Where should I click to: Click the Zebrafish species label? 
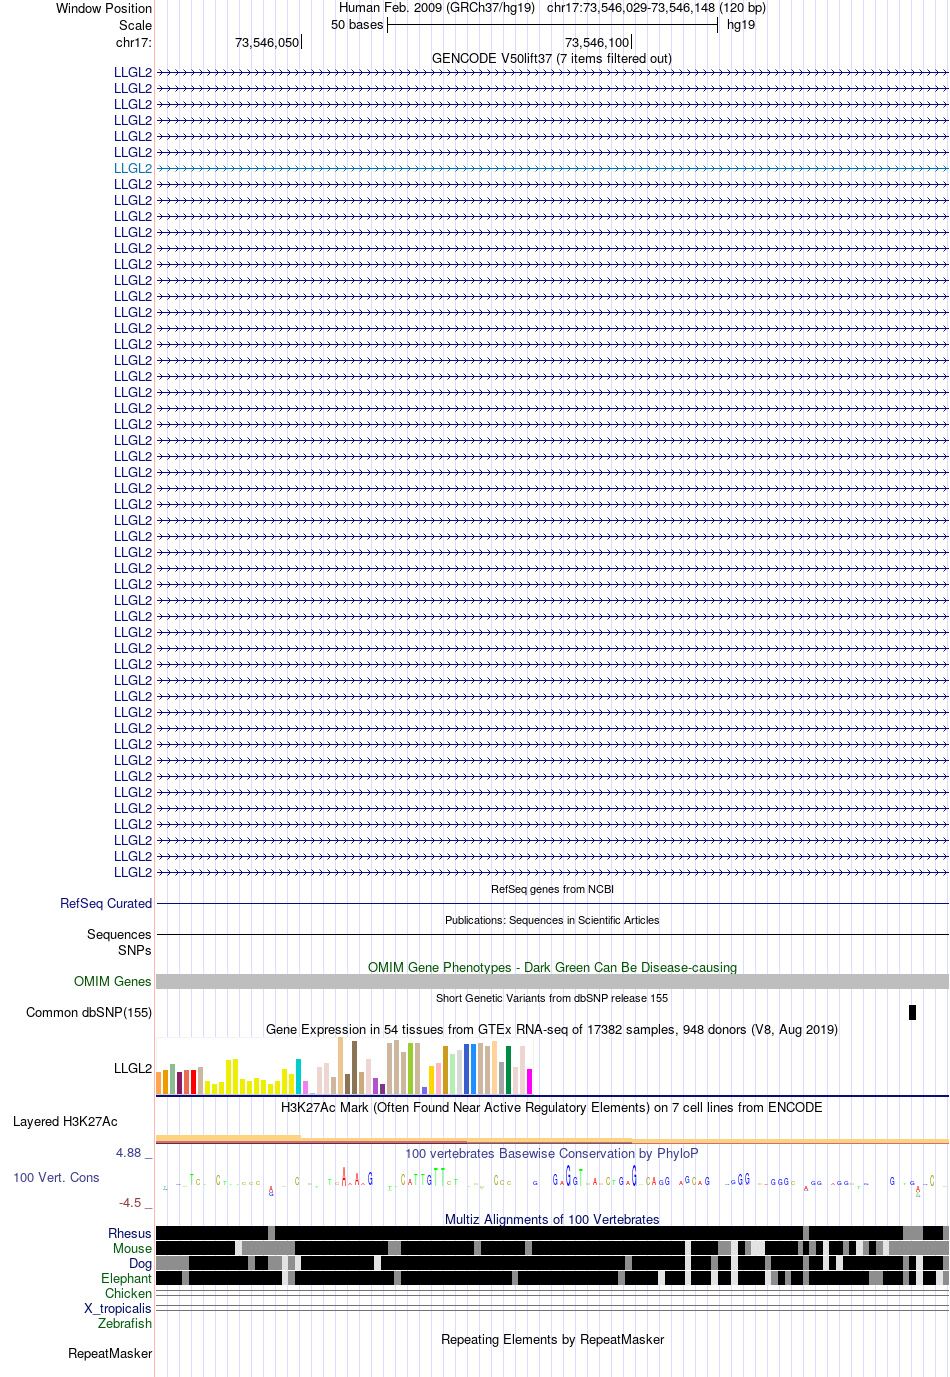(x=125, y=1323)
